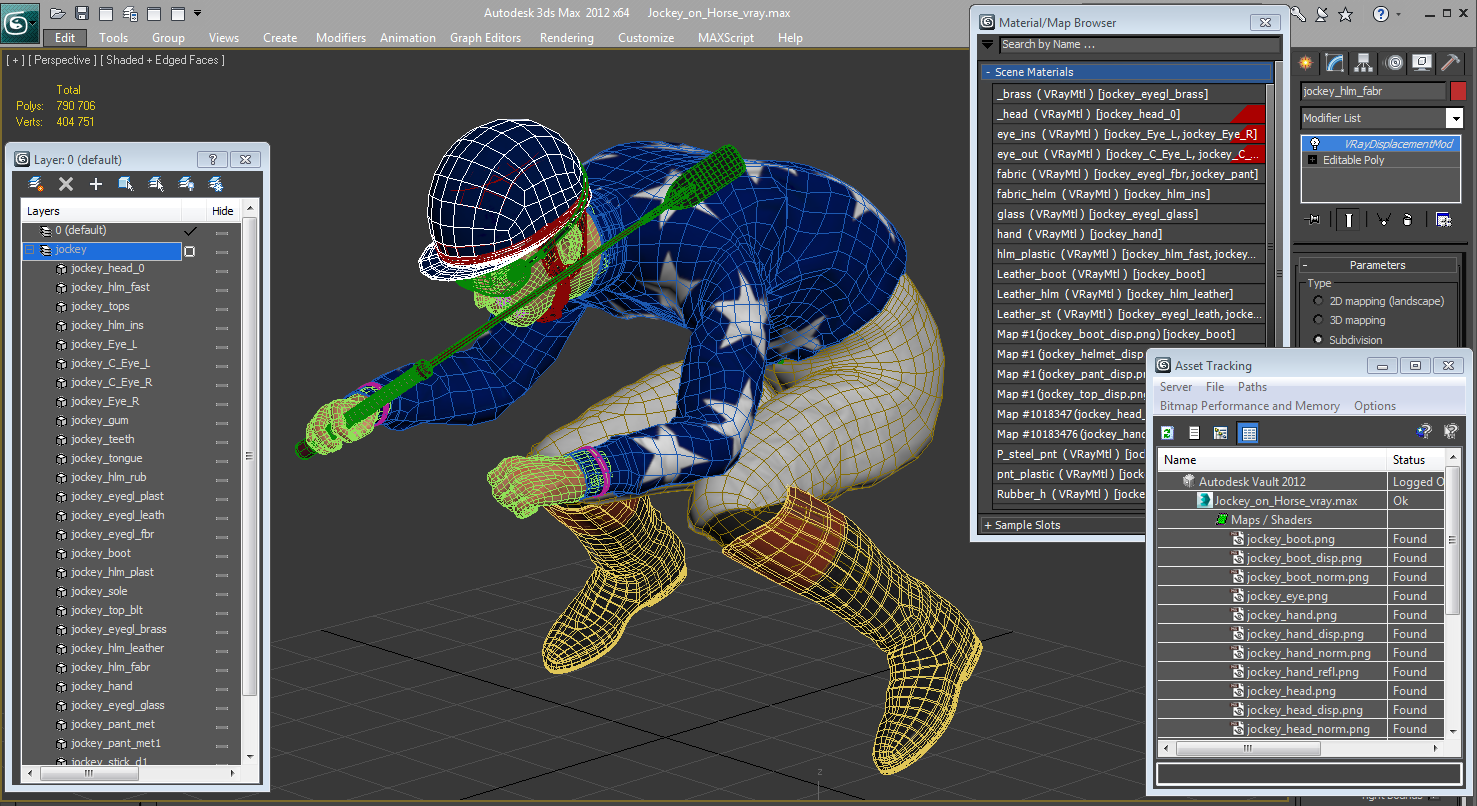Open Material/Map Browser options arrow
1477x806 pixels.
tap(988, 44)
